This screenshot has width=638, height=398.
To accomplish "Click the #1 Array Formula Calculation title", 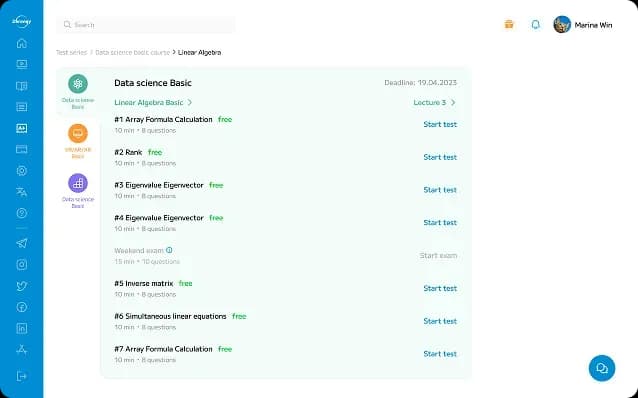I will pyautogui.click(x=163, y=119).
